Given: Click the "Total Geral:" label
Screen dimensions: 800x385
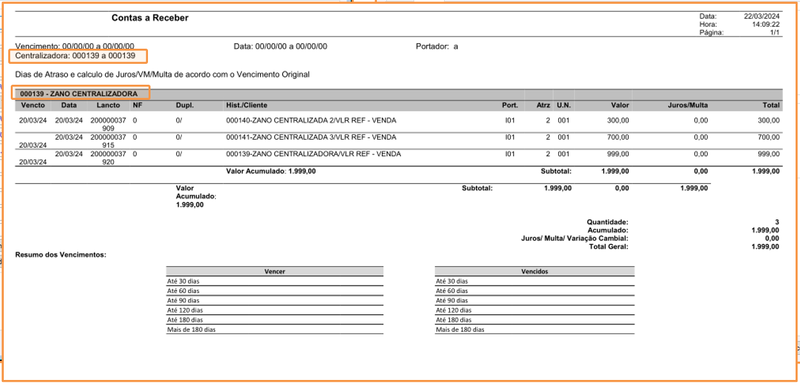Looking at the screenshot, I should pos(609,247).
